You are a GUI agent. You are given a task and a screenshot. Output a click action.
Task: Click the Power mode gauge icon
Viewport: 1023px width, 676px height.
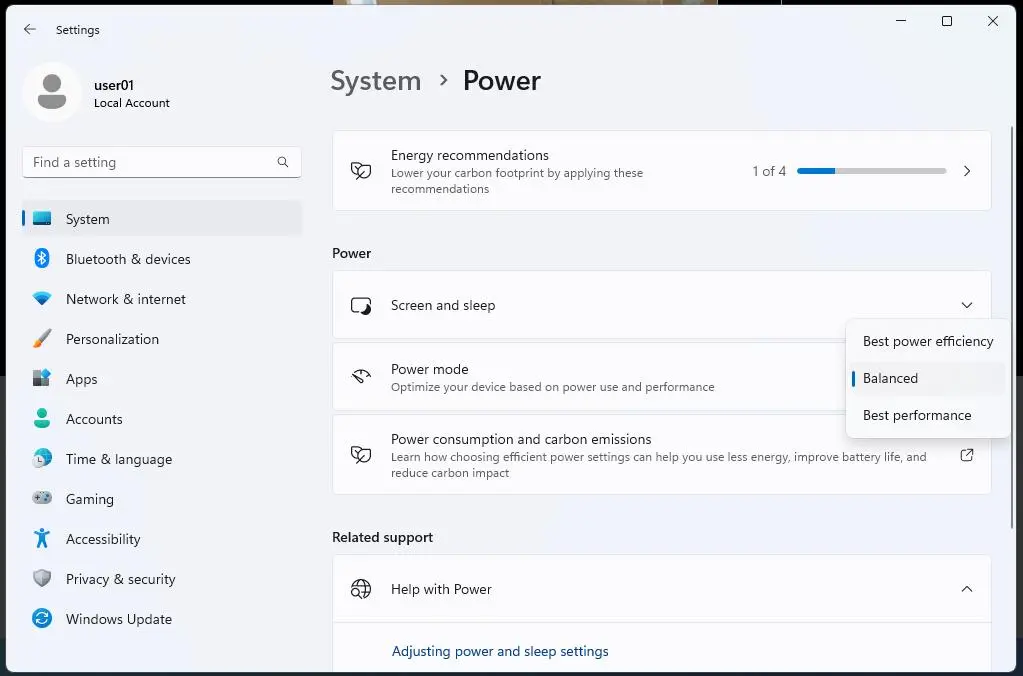tap(361, 376)
